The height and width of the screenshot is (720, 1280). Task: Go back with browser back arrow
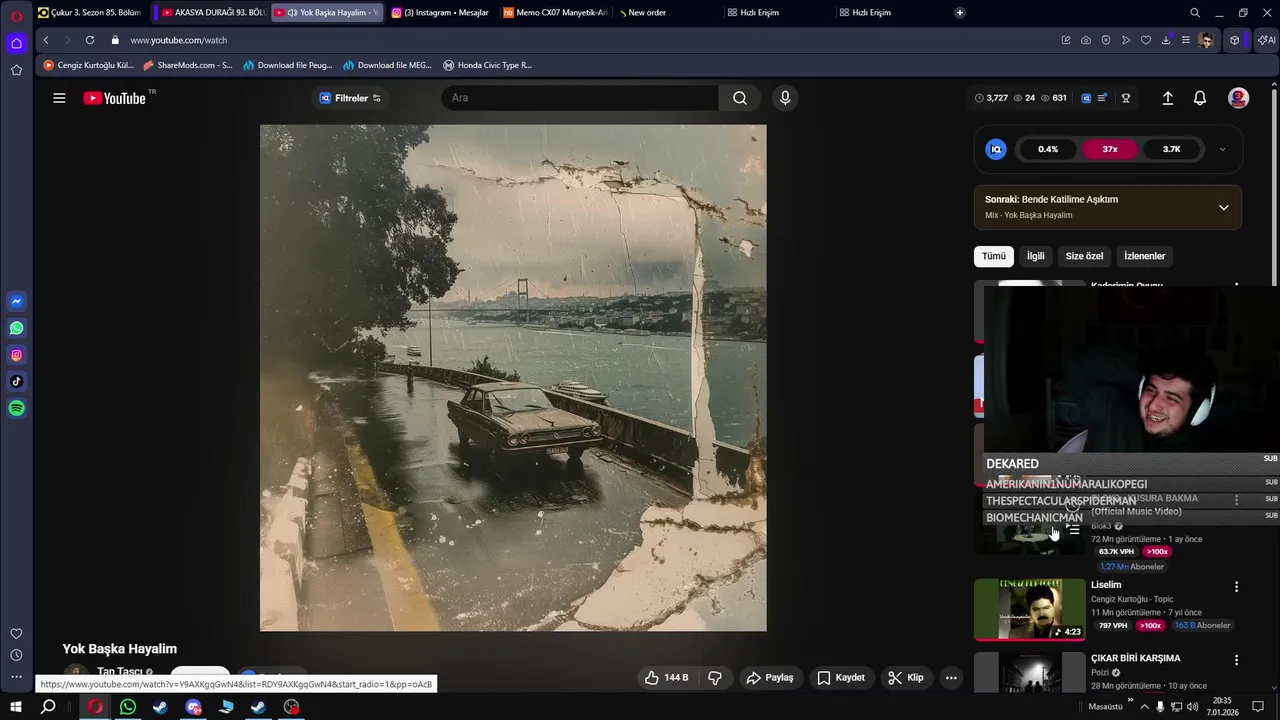coord(46,40)
